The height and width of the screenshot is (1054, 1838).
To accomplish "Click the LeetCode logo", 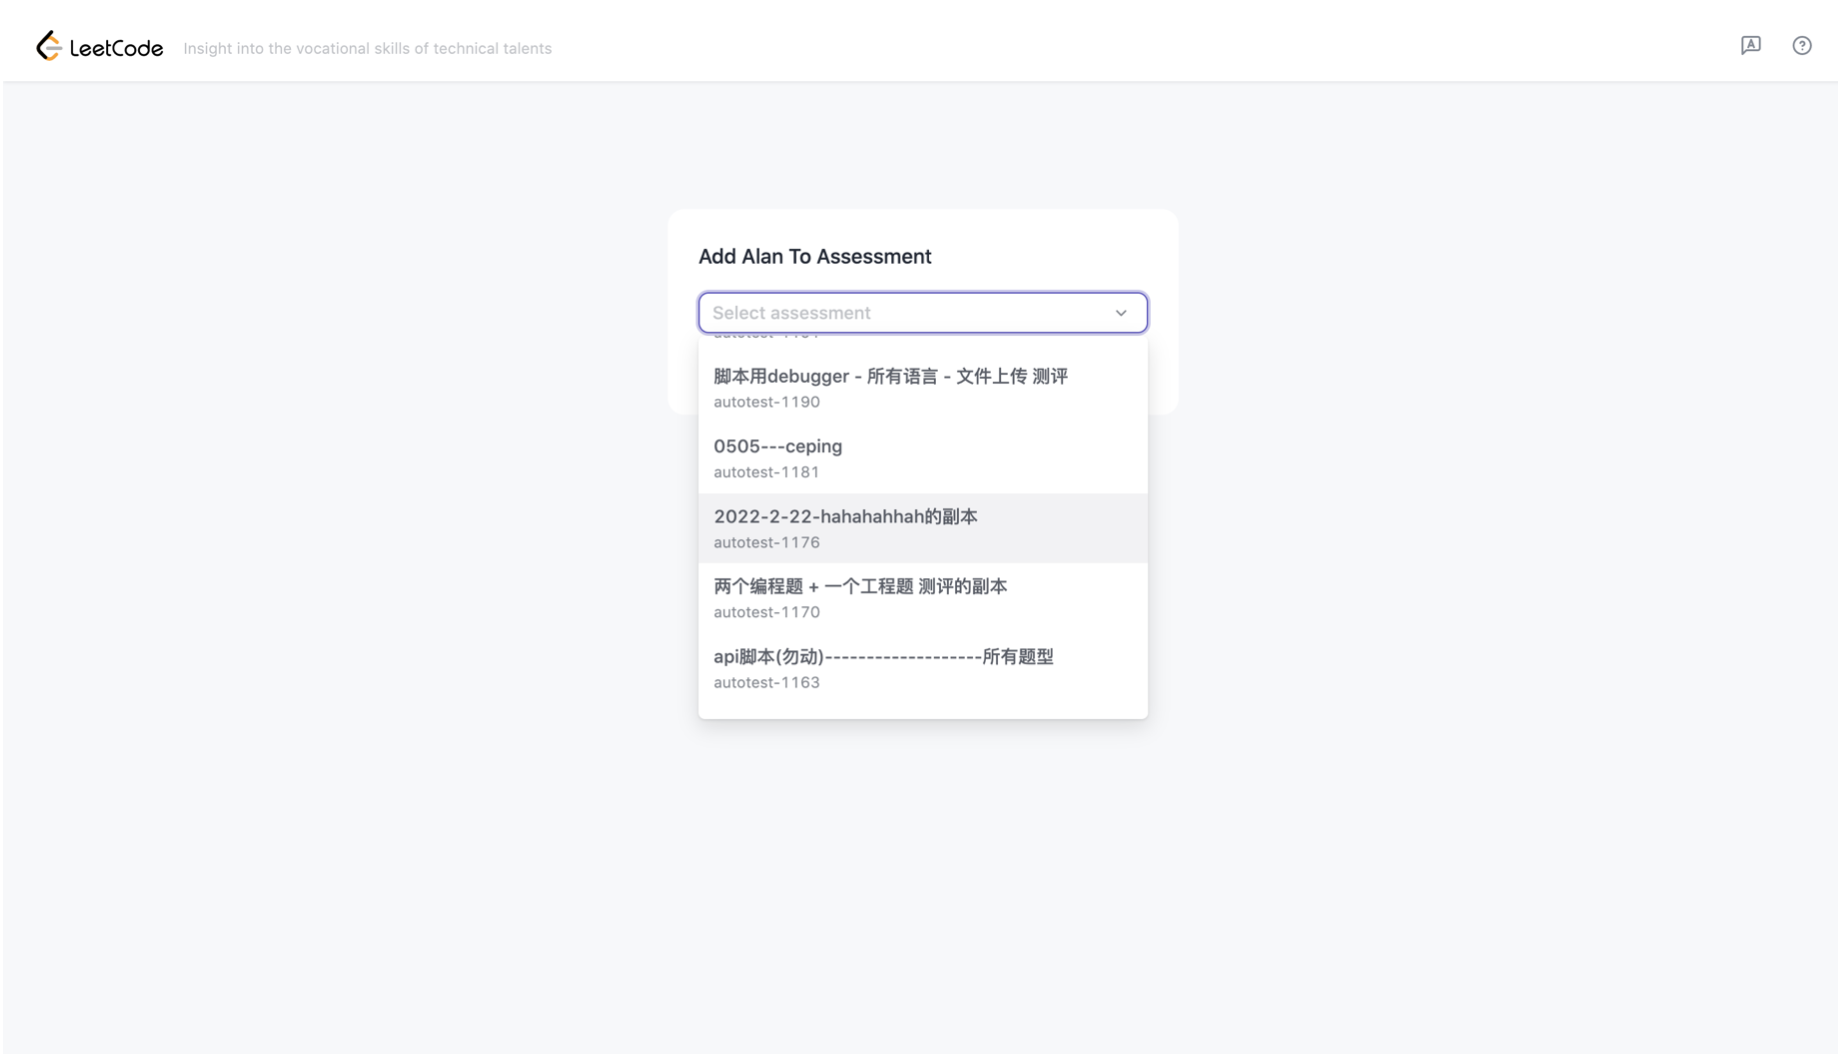I will [x=99, y=46].
